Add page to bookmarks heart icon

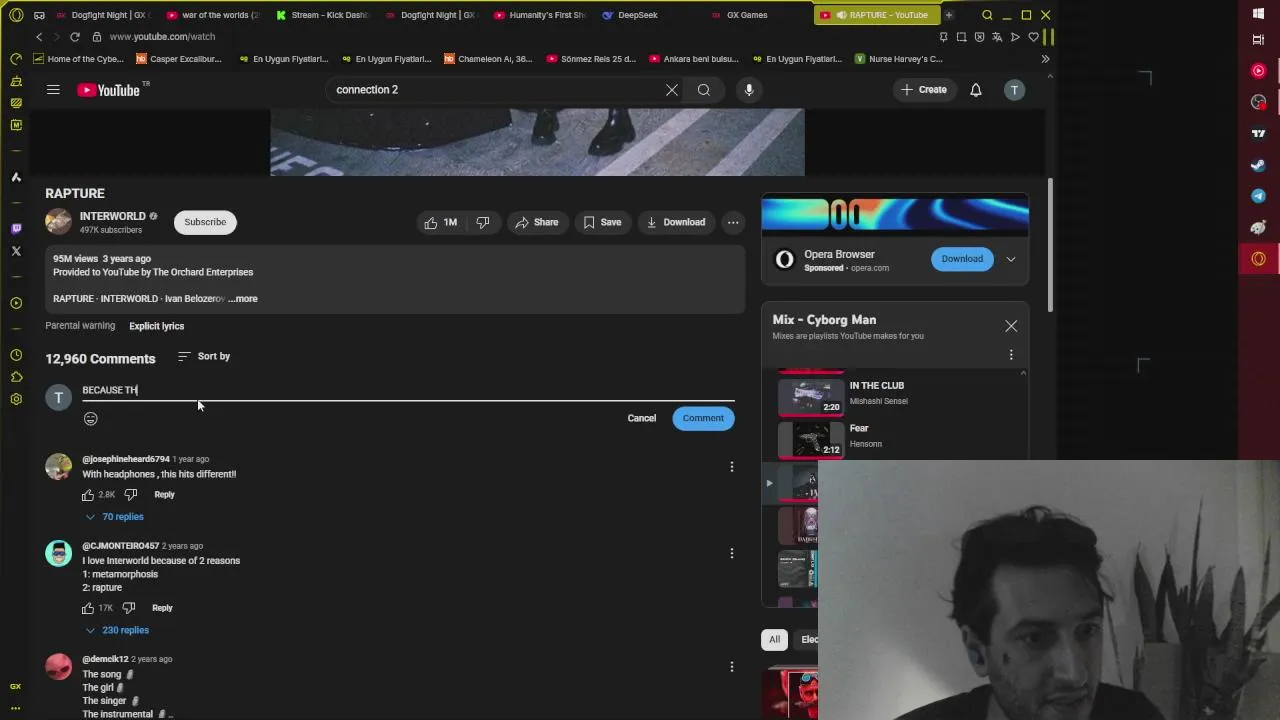1033,37
